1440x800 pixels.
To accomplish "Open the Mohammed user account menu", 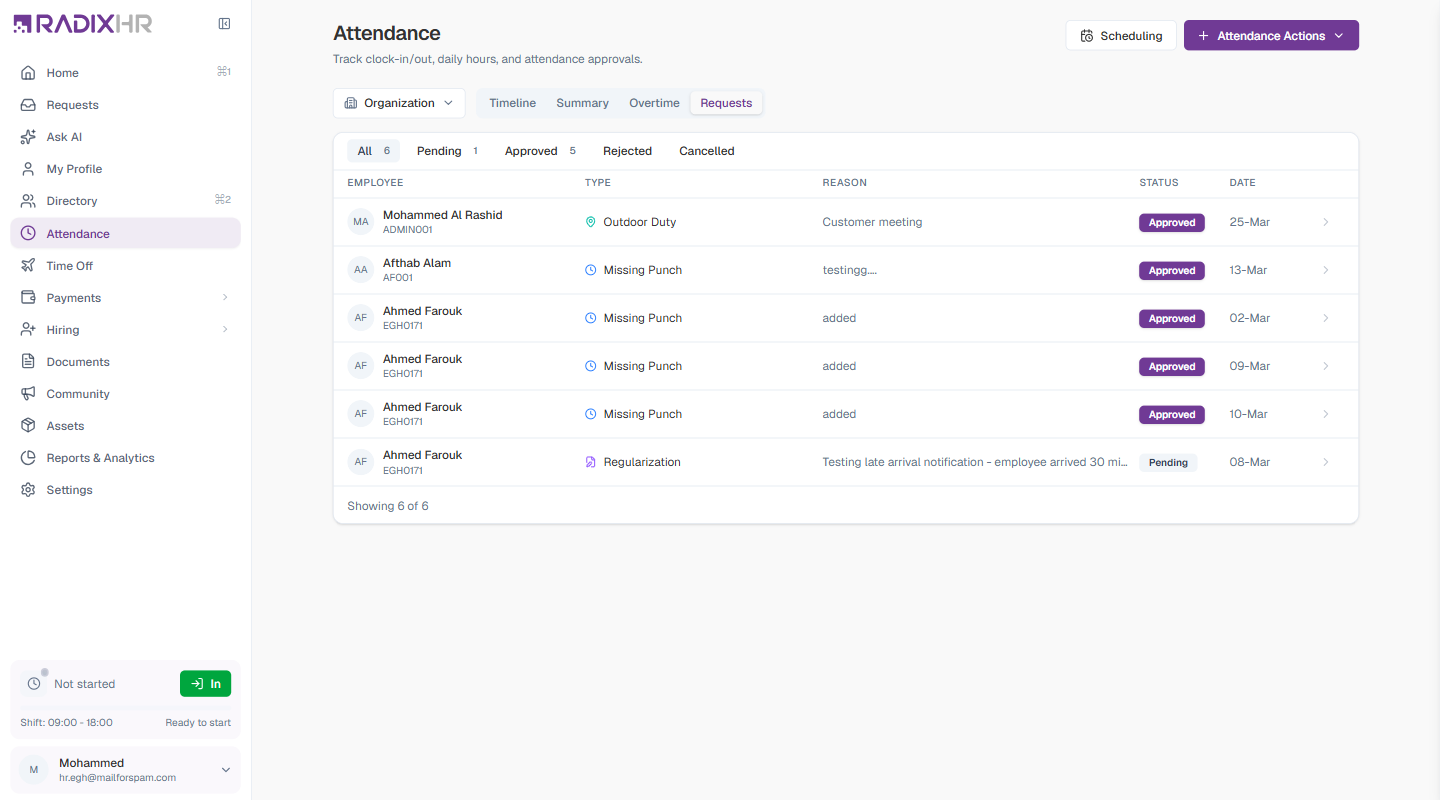I will tap(125, 770).
